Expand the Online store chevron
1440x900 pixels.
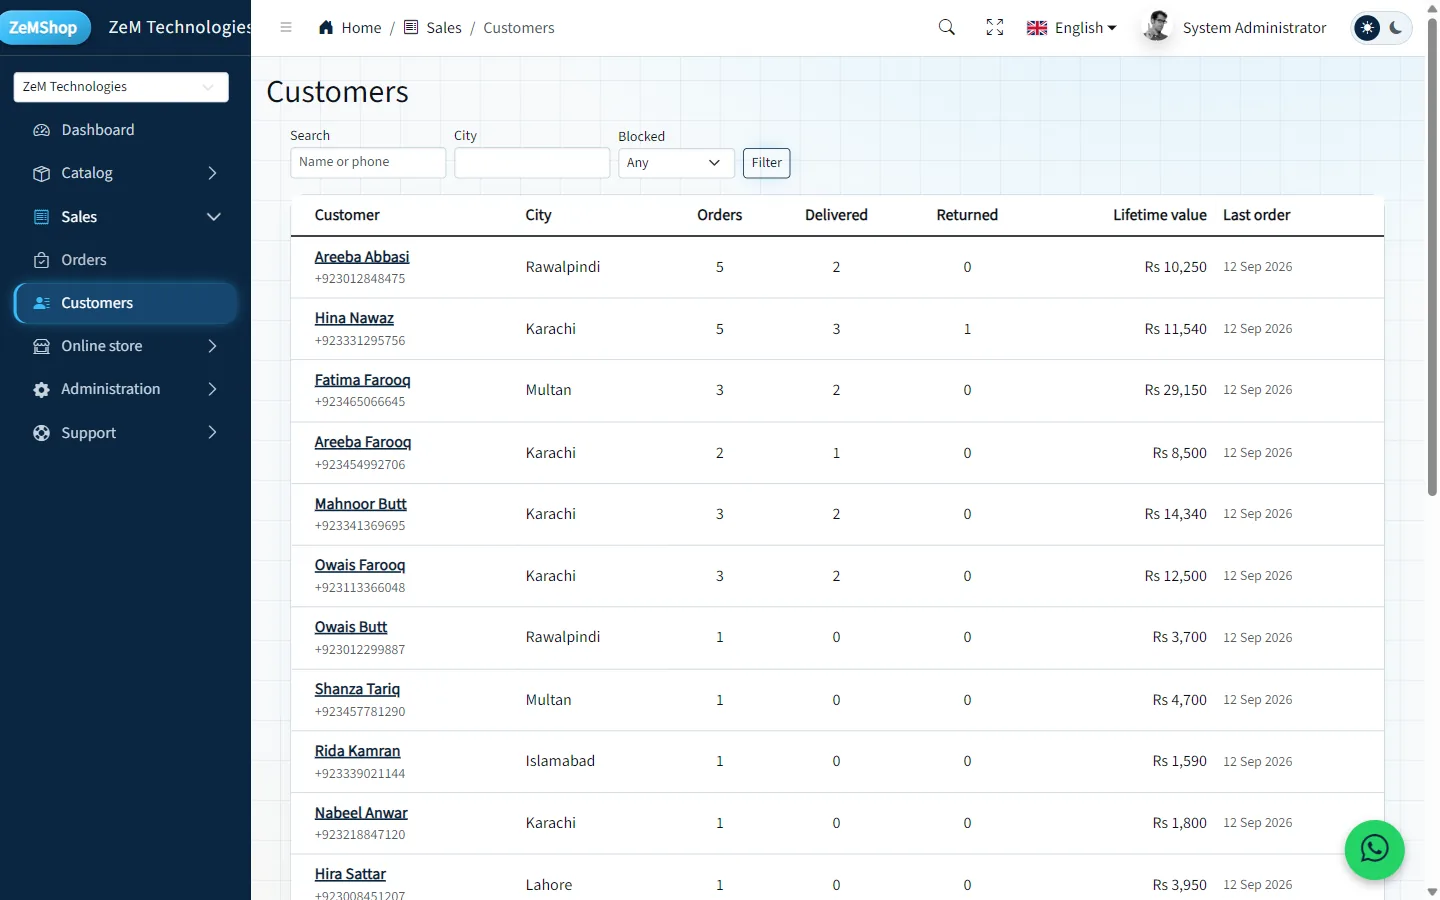coord(212,346)
